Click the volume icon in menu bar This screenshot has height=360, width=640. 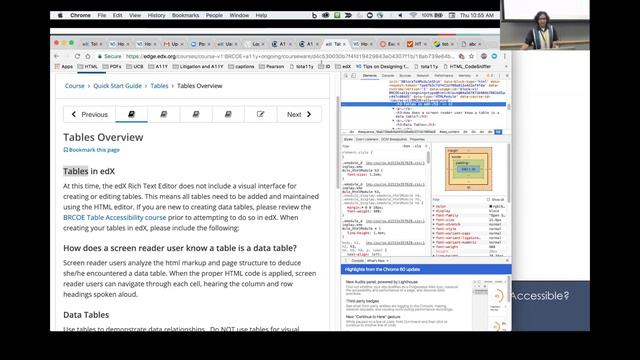(x=400, y=15)
